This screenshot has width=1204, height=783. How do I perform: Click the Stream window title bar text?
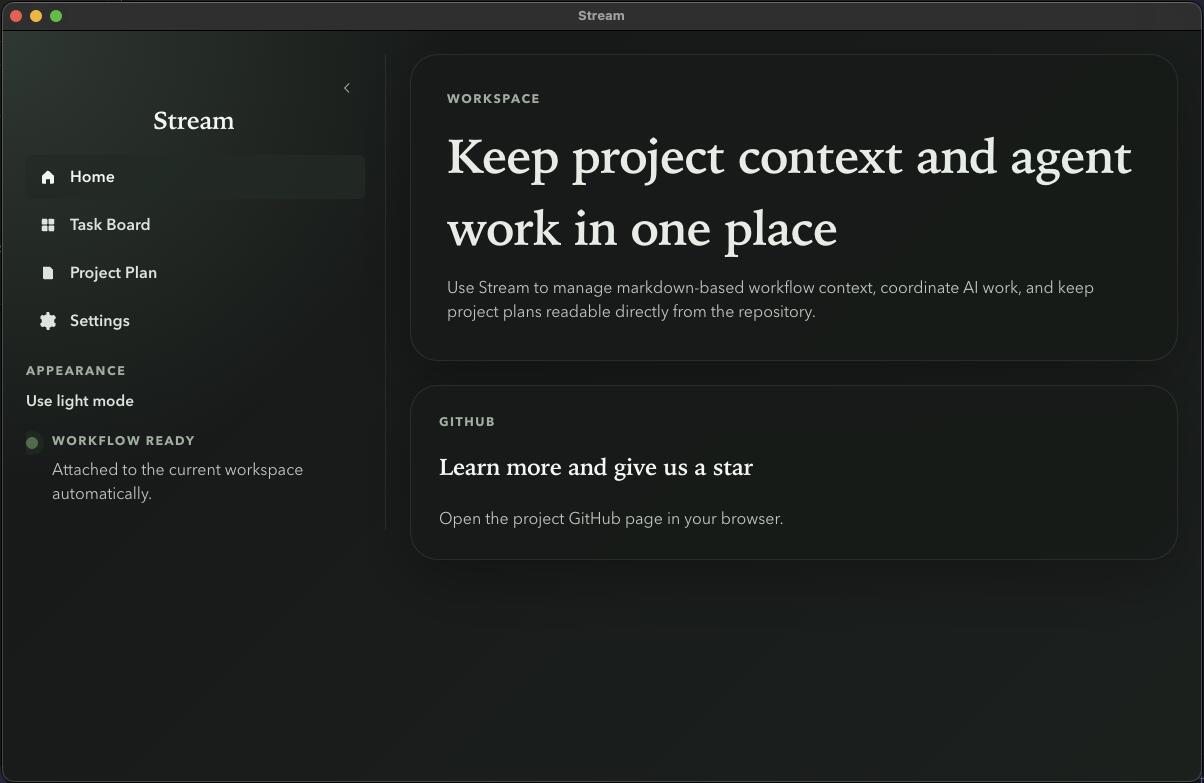coord(601,16)
